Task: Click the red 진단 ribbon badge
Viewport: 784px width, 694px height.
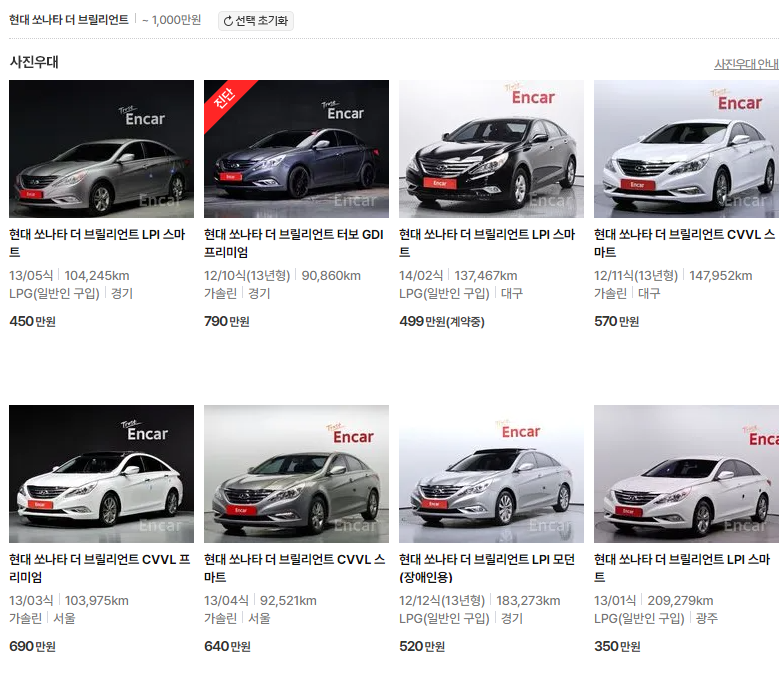Action: point(225,98)
